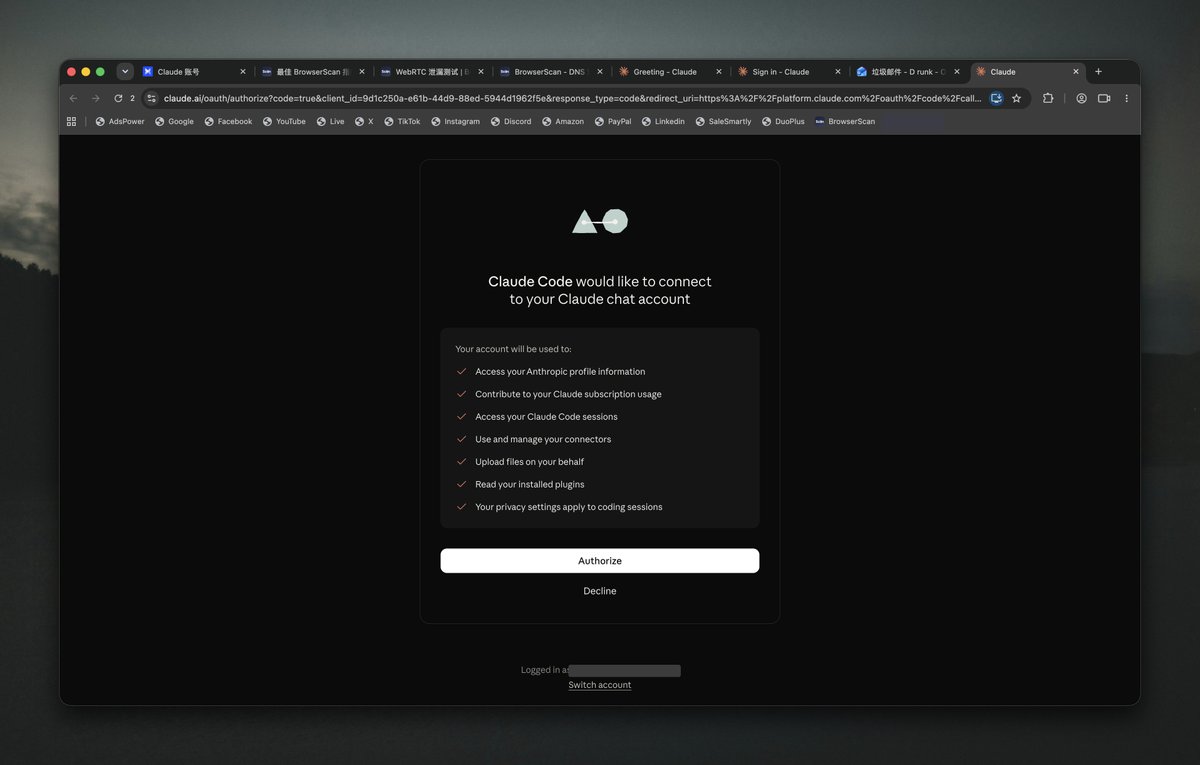Click the camera icon in the toolbar
This screenshot has width=1200, height=765.
(x=1104, y=98)
